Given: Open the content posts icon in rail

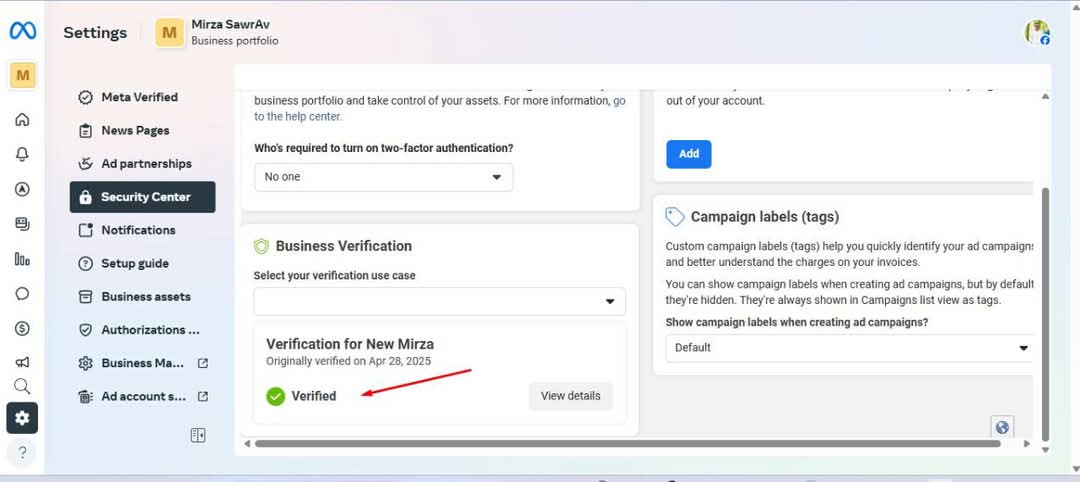Looking at the screenshot, I should pos(22,224).
